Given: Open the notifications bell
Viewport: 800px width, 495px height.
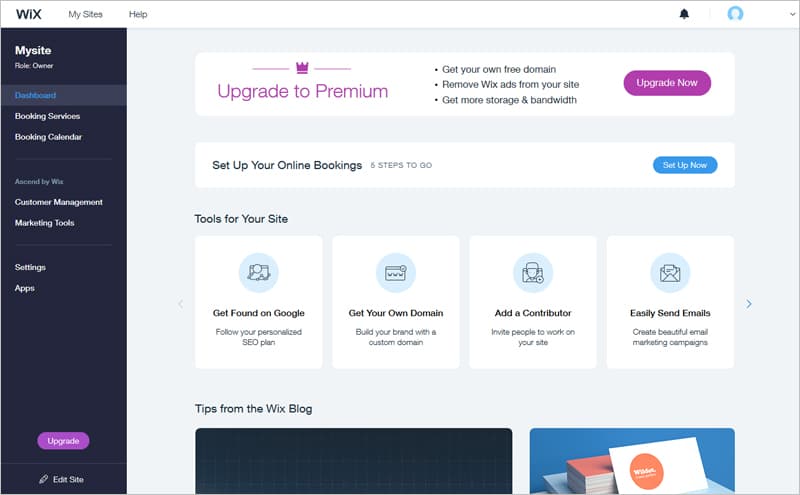Looking at the screenshot, I should [x=684, y=14].
